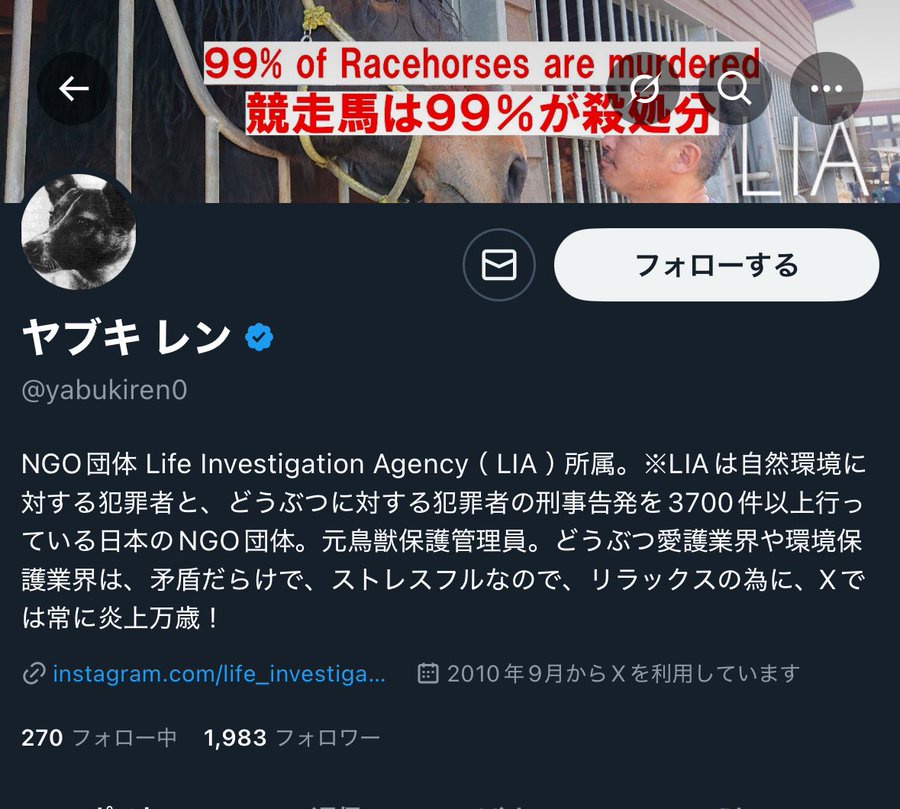This screenshot has width=900, height=809.
Task: View the 270 フォロー中 following list
Action: pyautogui.click(x=99, y=738)
